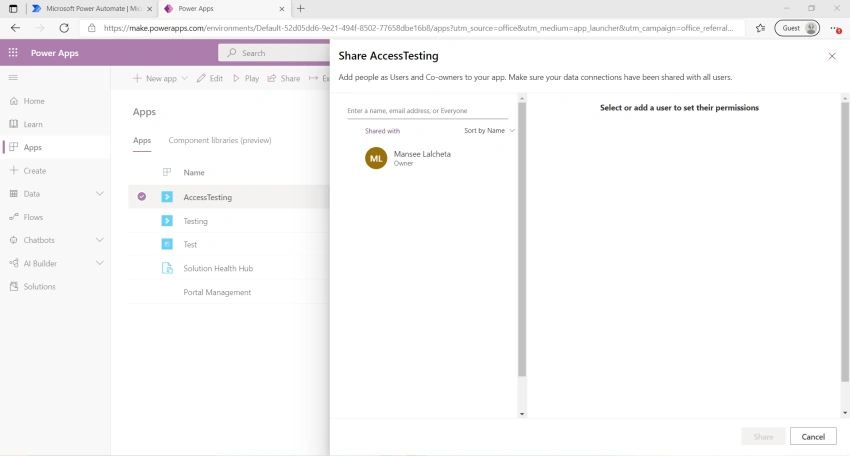
Task: Click the ML avatar of Mansee Lalcheta
Action: [x=376, y=158]
